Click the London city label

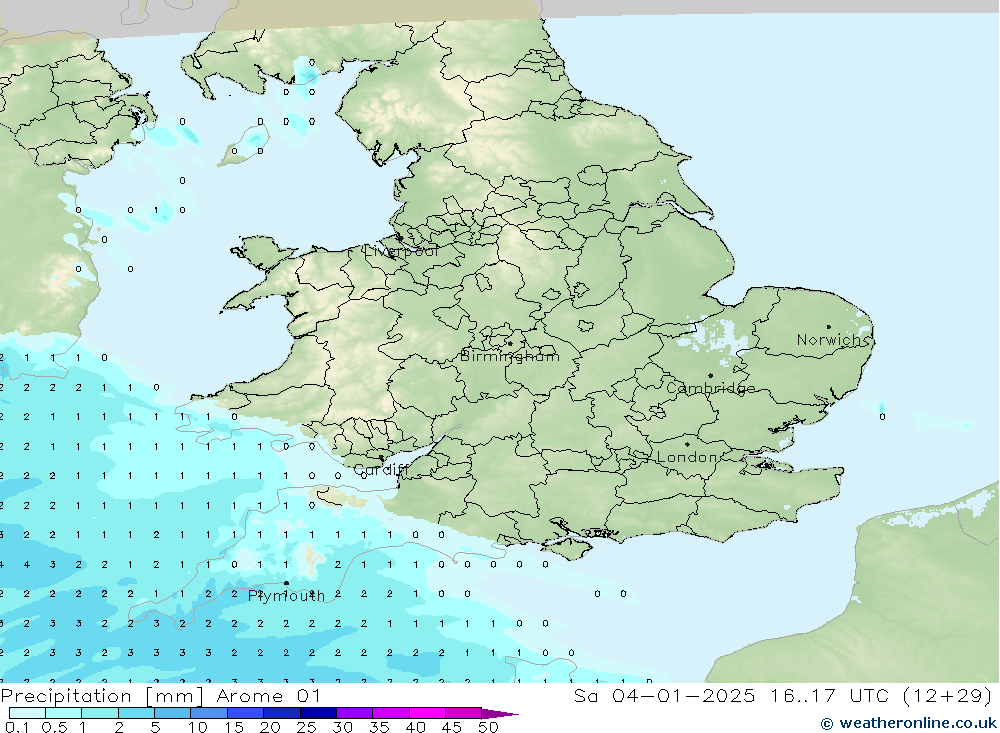[687, 457]
